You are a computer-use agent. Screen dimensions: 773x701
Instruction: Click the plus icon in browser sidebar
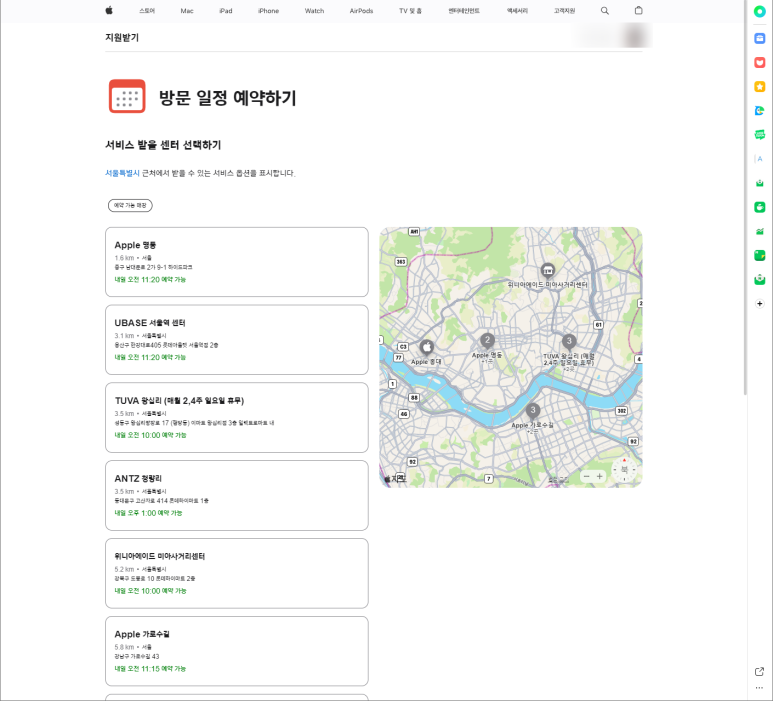pos(760,303)
